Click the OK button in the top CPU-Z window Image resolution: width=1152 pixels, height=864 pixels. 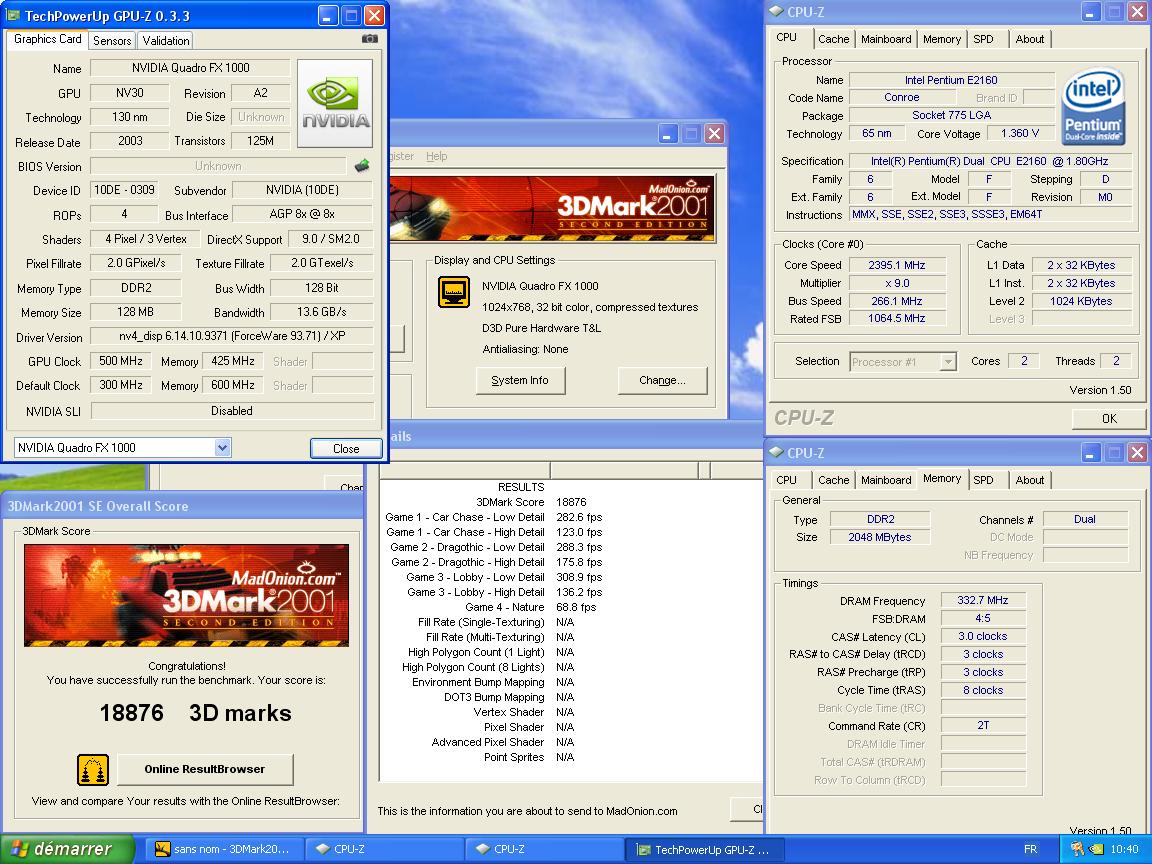tap(1109, 418)
